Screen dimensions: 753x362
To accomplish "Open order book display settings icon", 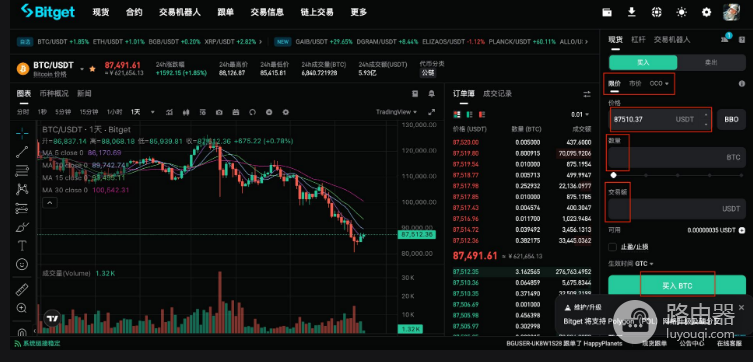I will [587, 94].
